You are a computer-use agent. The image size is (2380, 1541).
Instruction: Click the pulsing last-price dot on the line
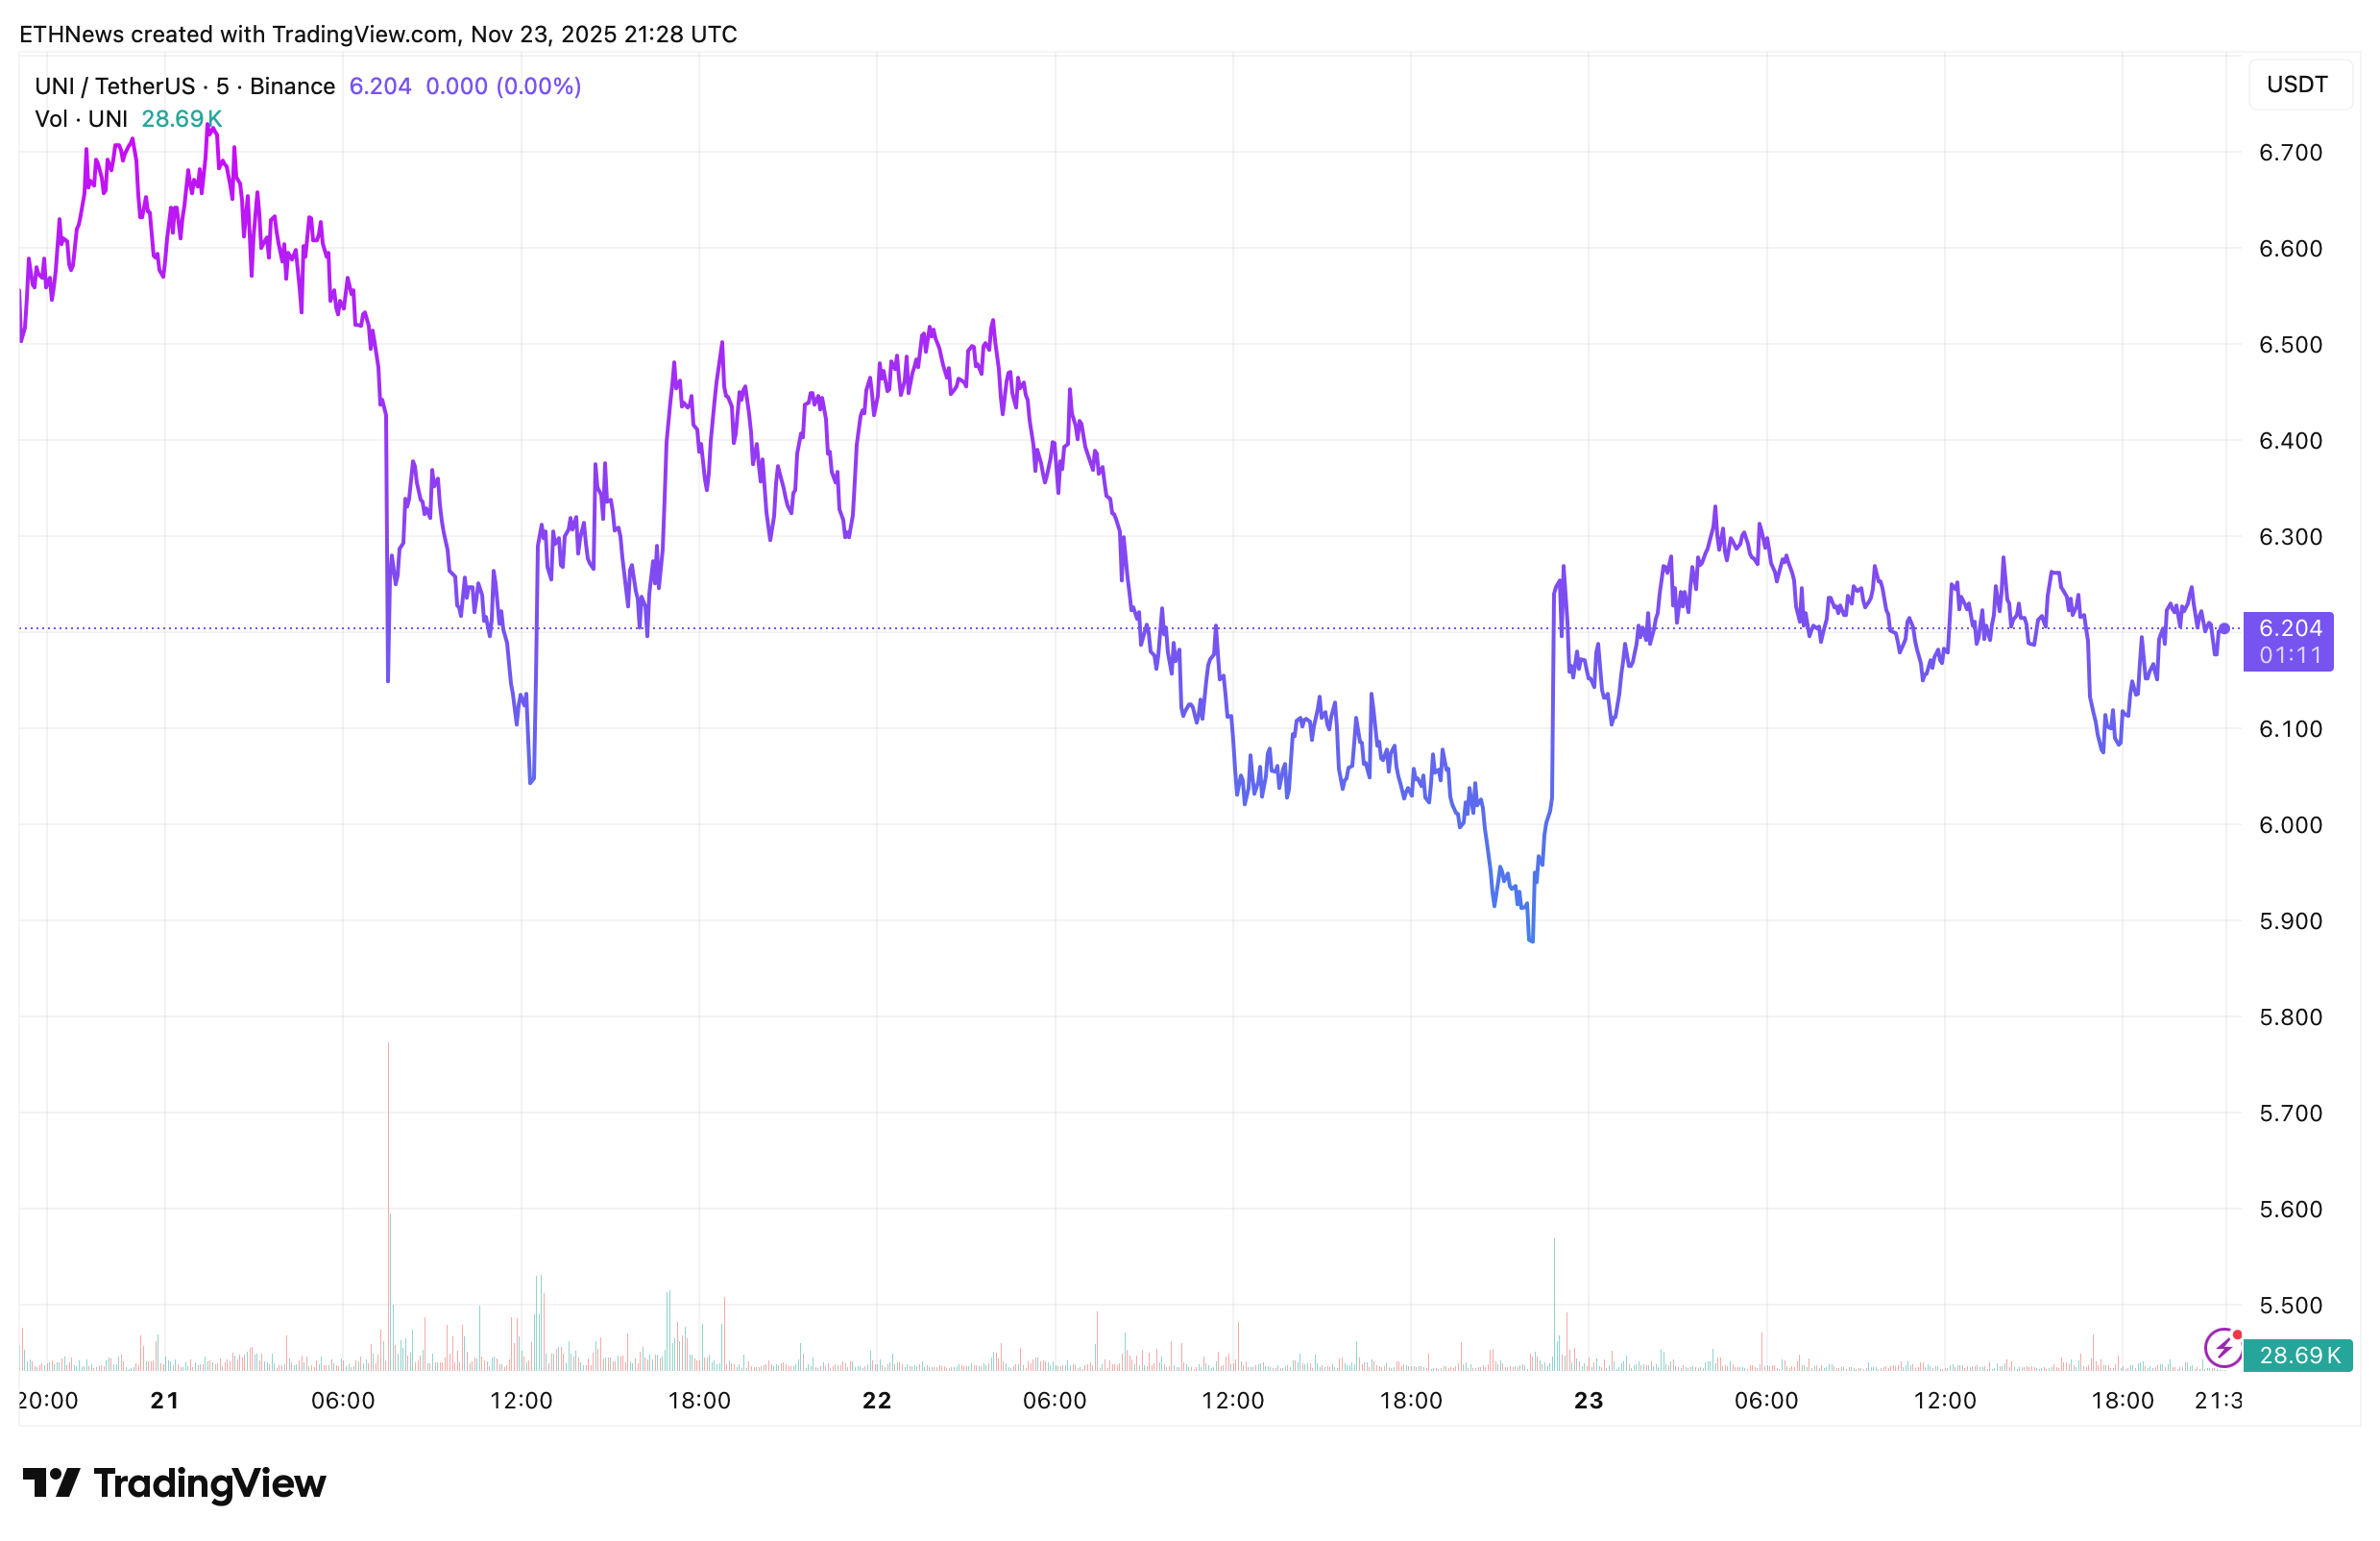(2224, 628)
